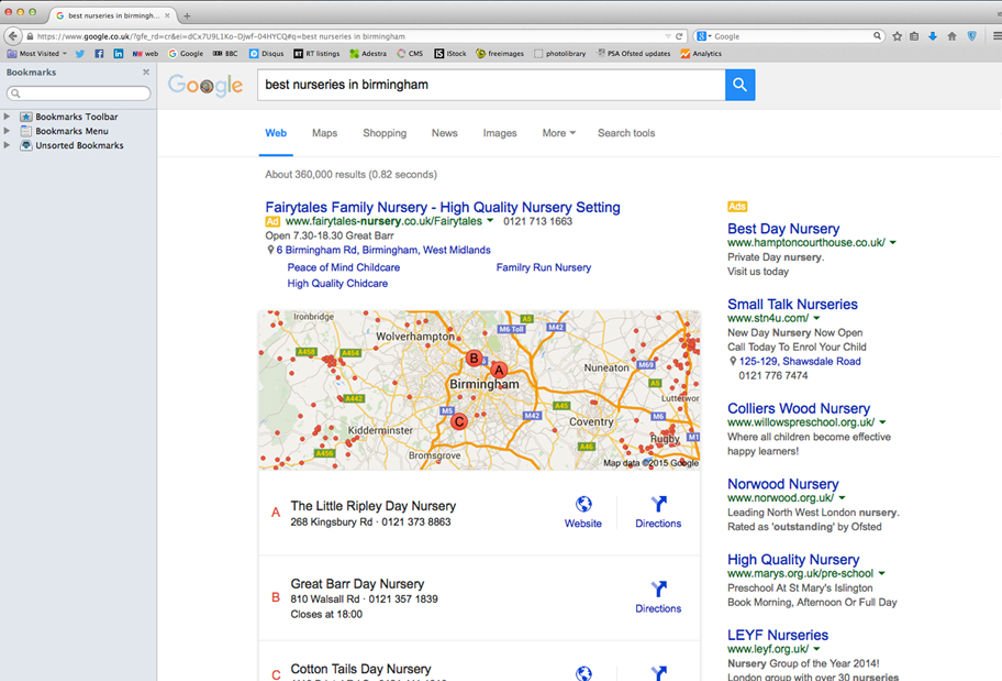Select the Web search tab
The width and height of the screenshot is (1002, 681).
coord(275,133)
